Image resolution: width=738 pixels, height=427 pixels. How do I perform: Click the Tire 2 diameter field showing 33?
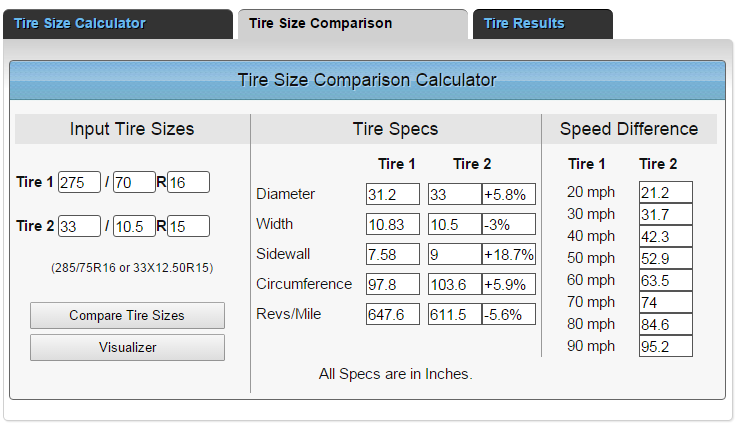[79, 226]
